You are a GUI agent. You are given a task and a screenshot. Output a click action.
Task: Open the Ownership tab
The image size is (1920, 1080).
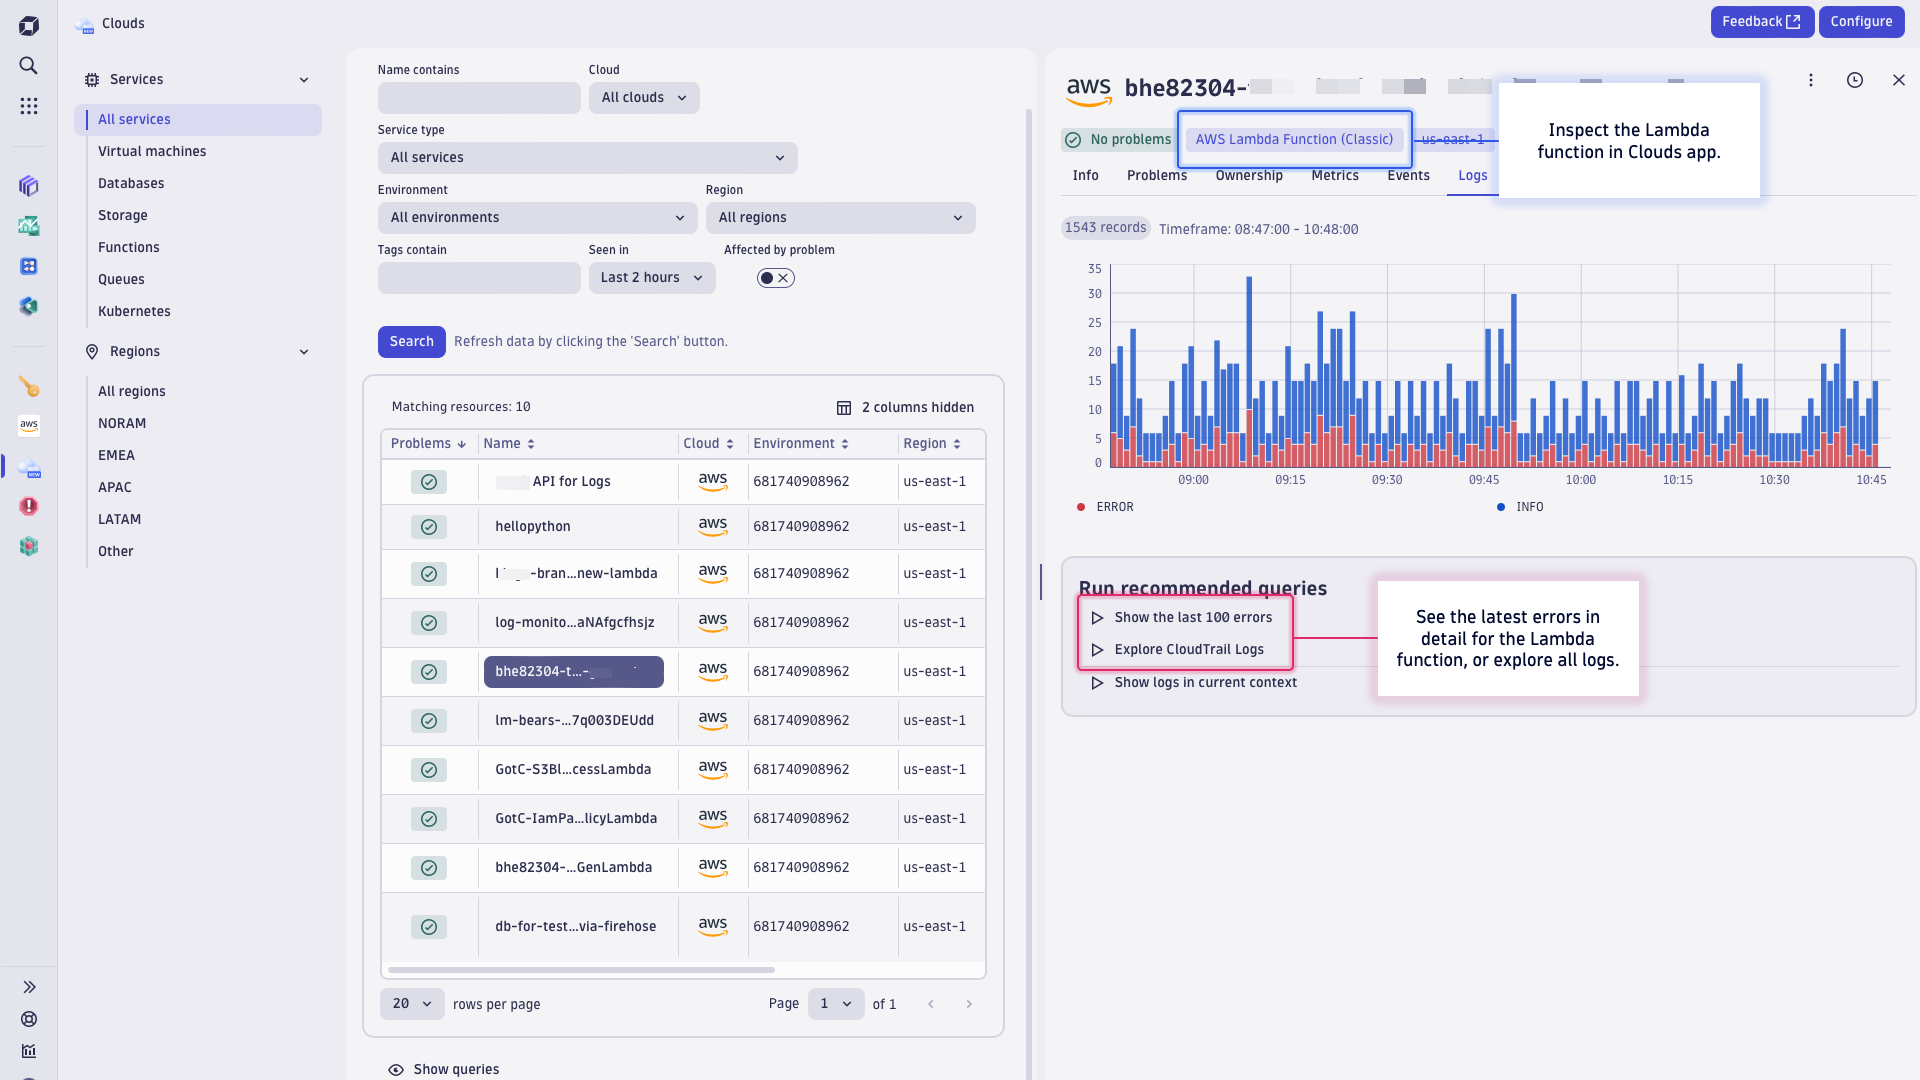[1248, 175]
